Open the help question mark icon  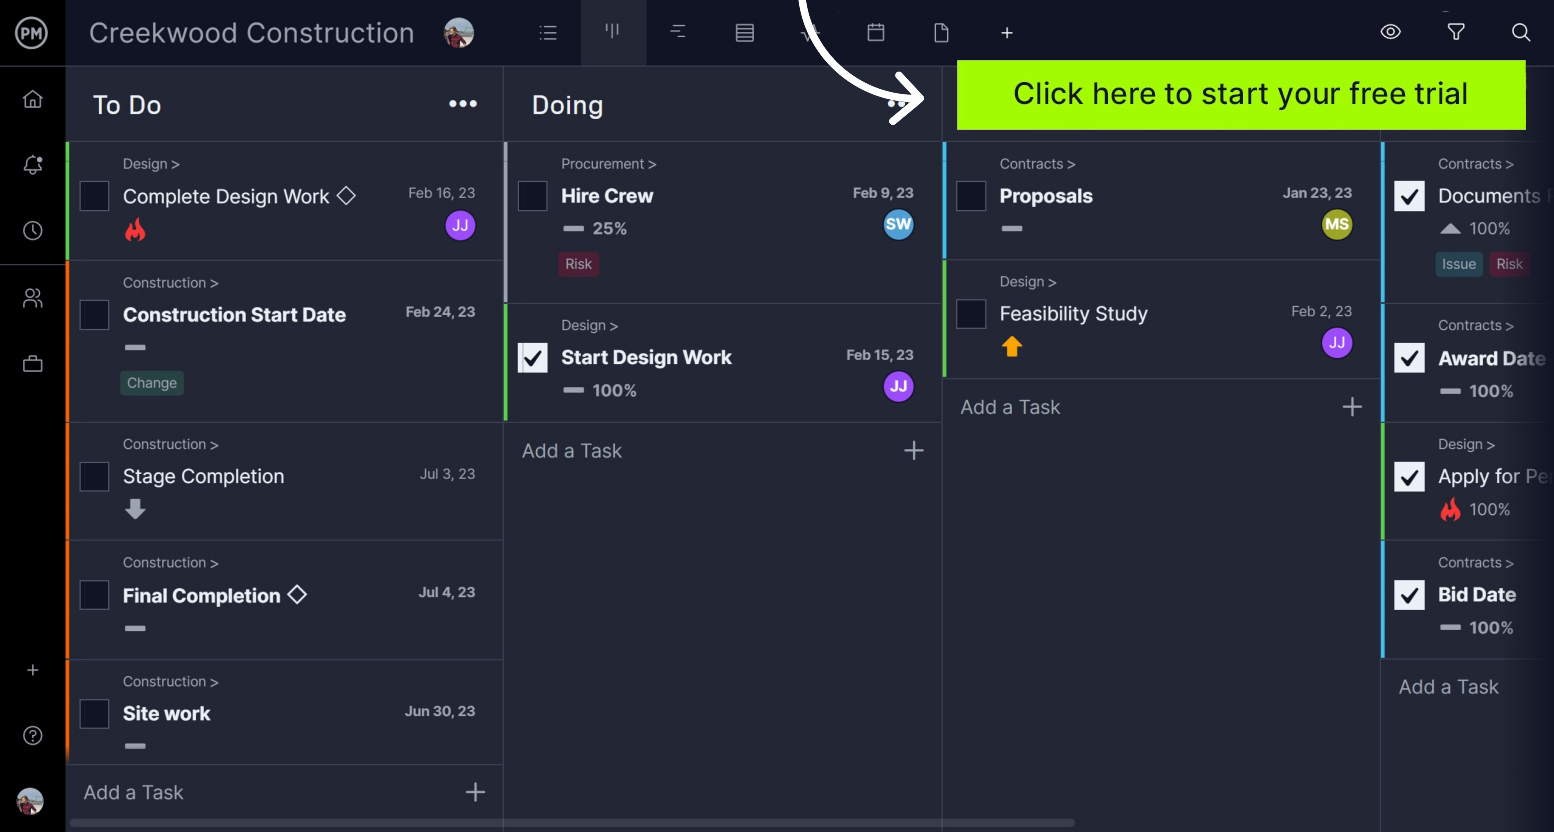click(x=33, y=736)
